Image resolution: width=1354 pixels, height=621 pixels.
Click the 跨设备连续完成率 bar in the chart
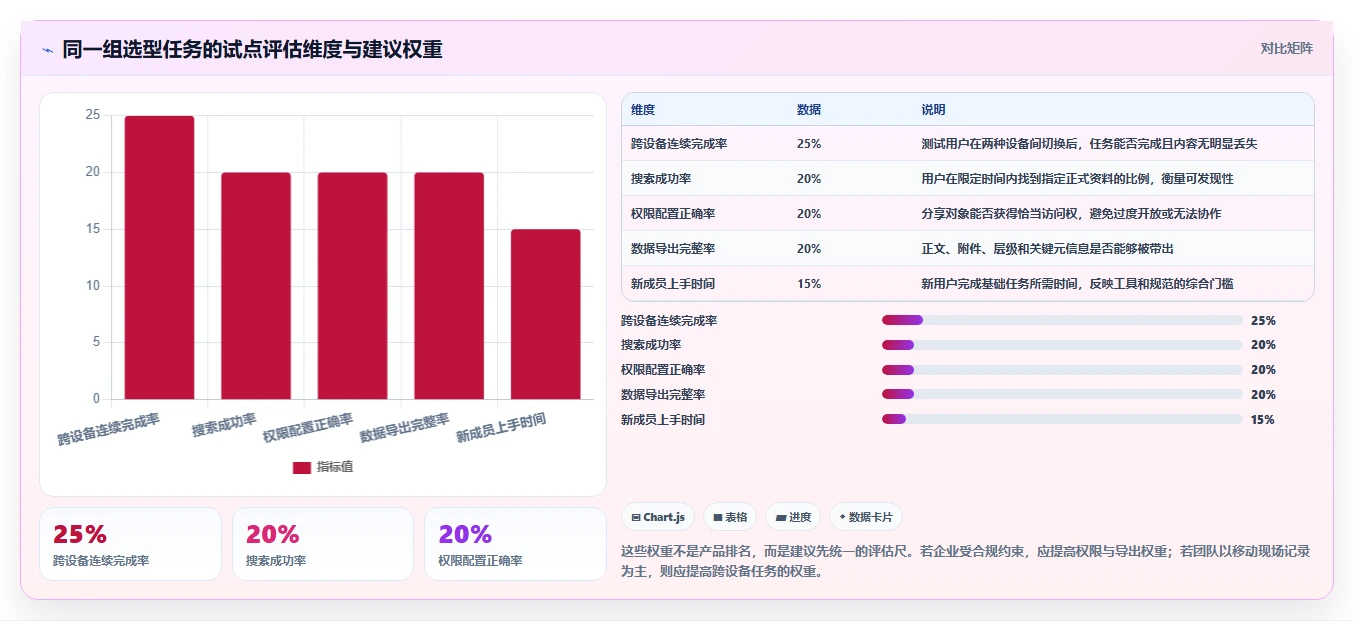[159, 257]
